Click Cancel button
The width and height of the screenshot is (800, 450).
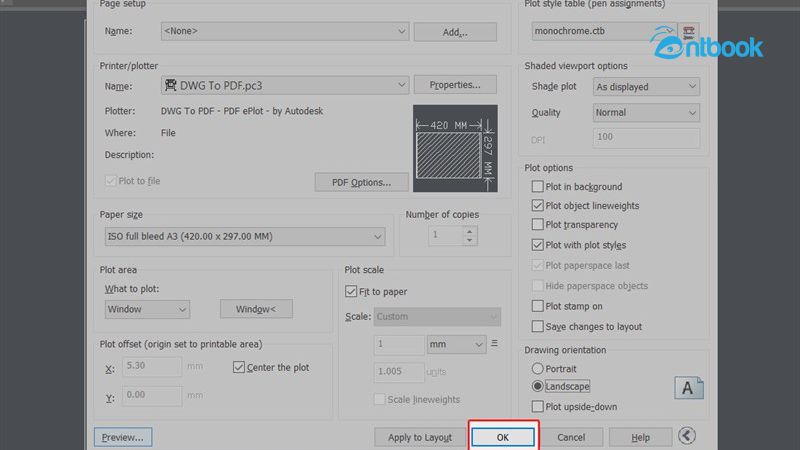pos(571,437)
